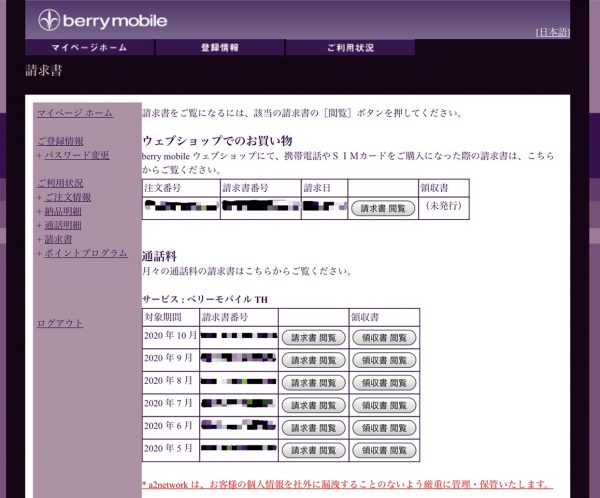600x498 pixels.
Task: View 請求書 for 2020年6月
Action: pos(314,428)
